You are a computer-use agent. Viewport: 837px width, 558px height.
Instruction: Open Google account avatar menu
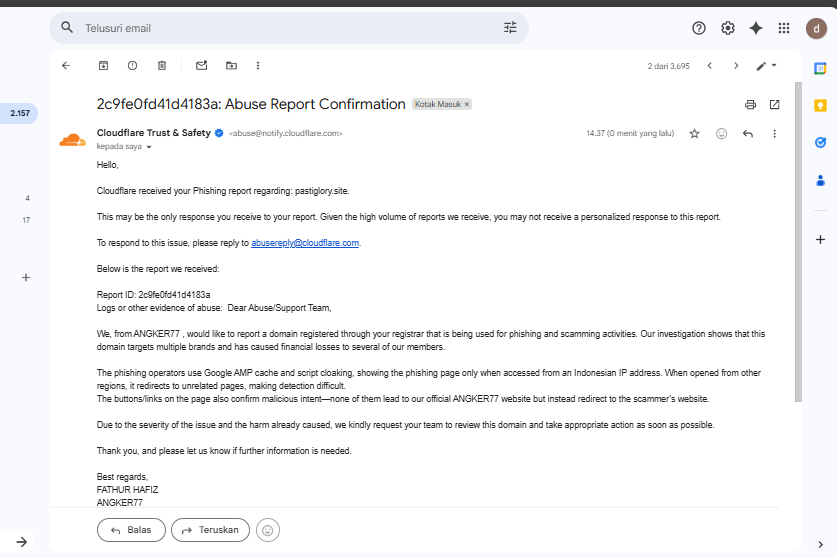816,28
